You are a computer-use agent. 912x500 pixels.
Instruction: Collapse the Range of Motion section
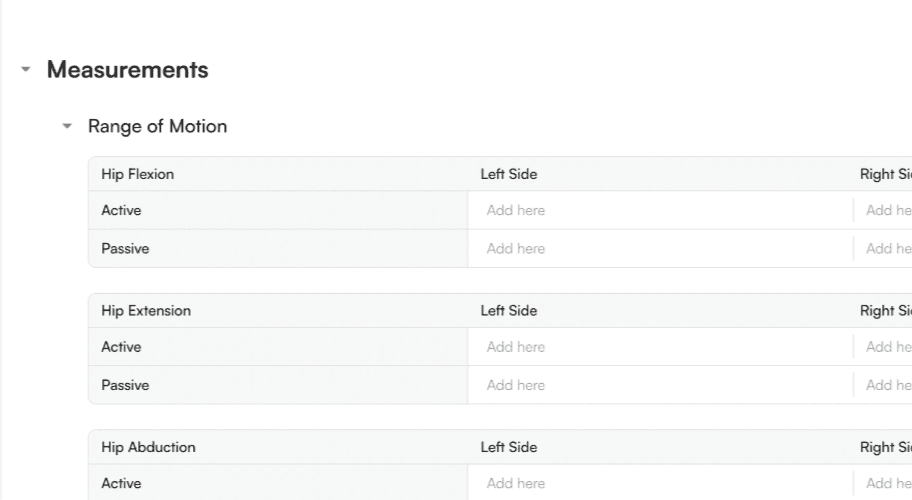pyautogui.click(x=67, y=127)
